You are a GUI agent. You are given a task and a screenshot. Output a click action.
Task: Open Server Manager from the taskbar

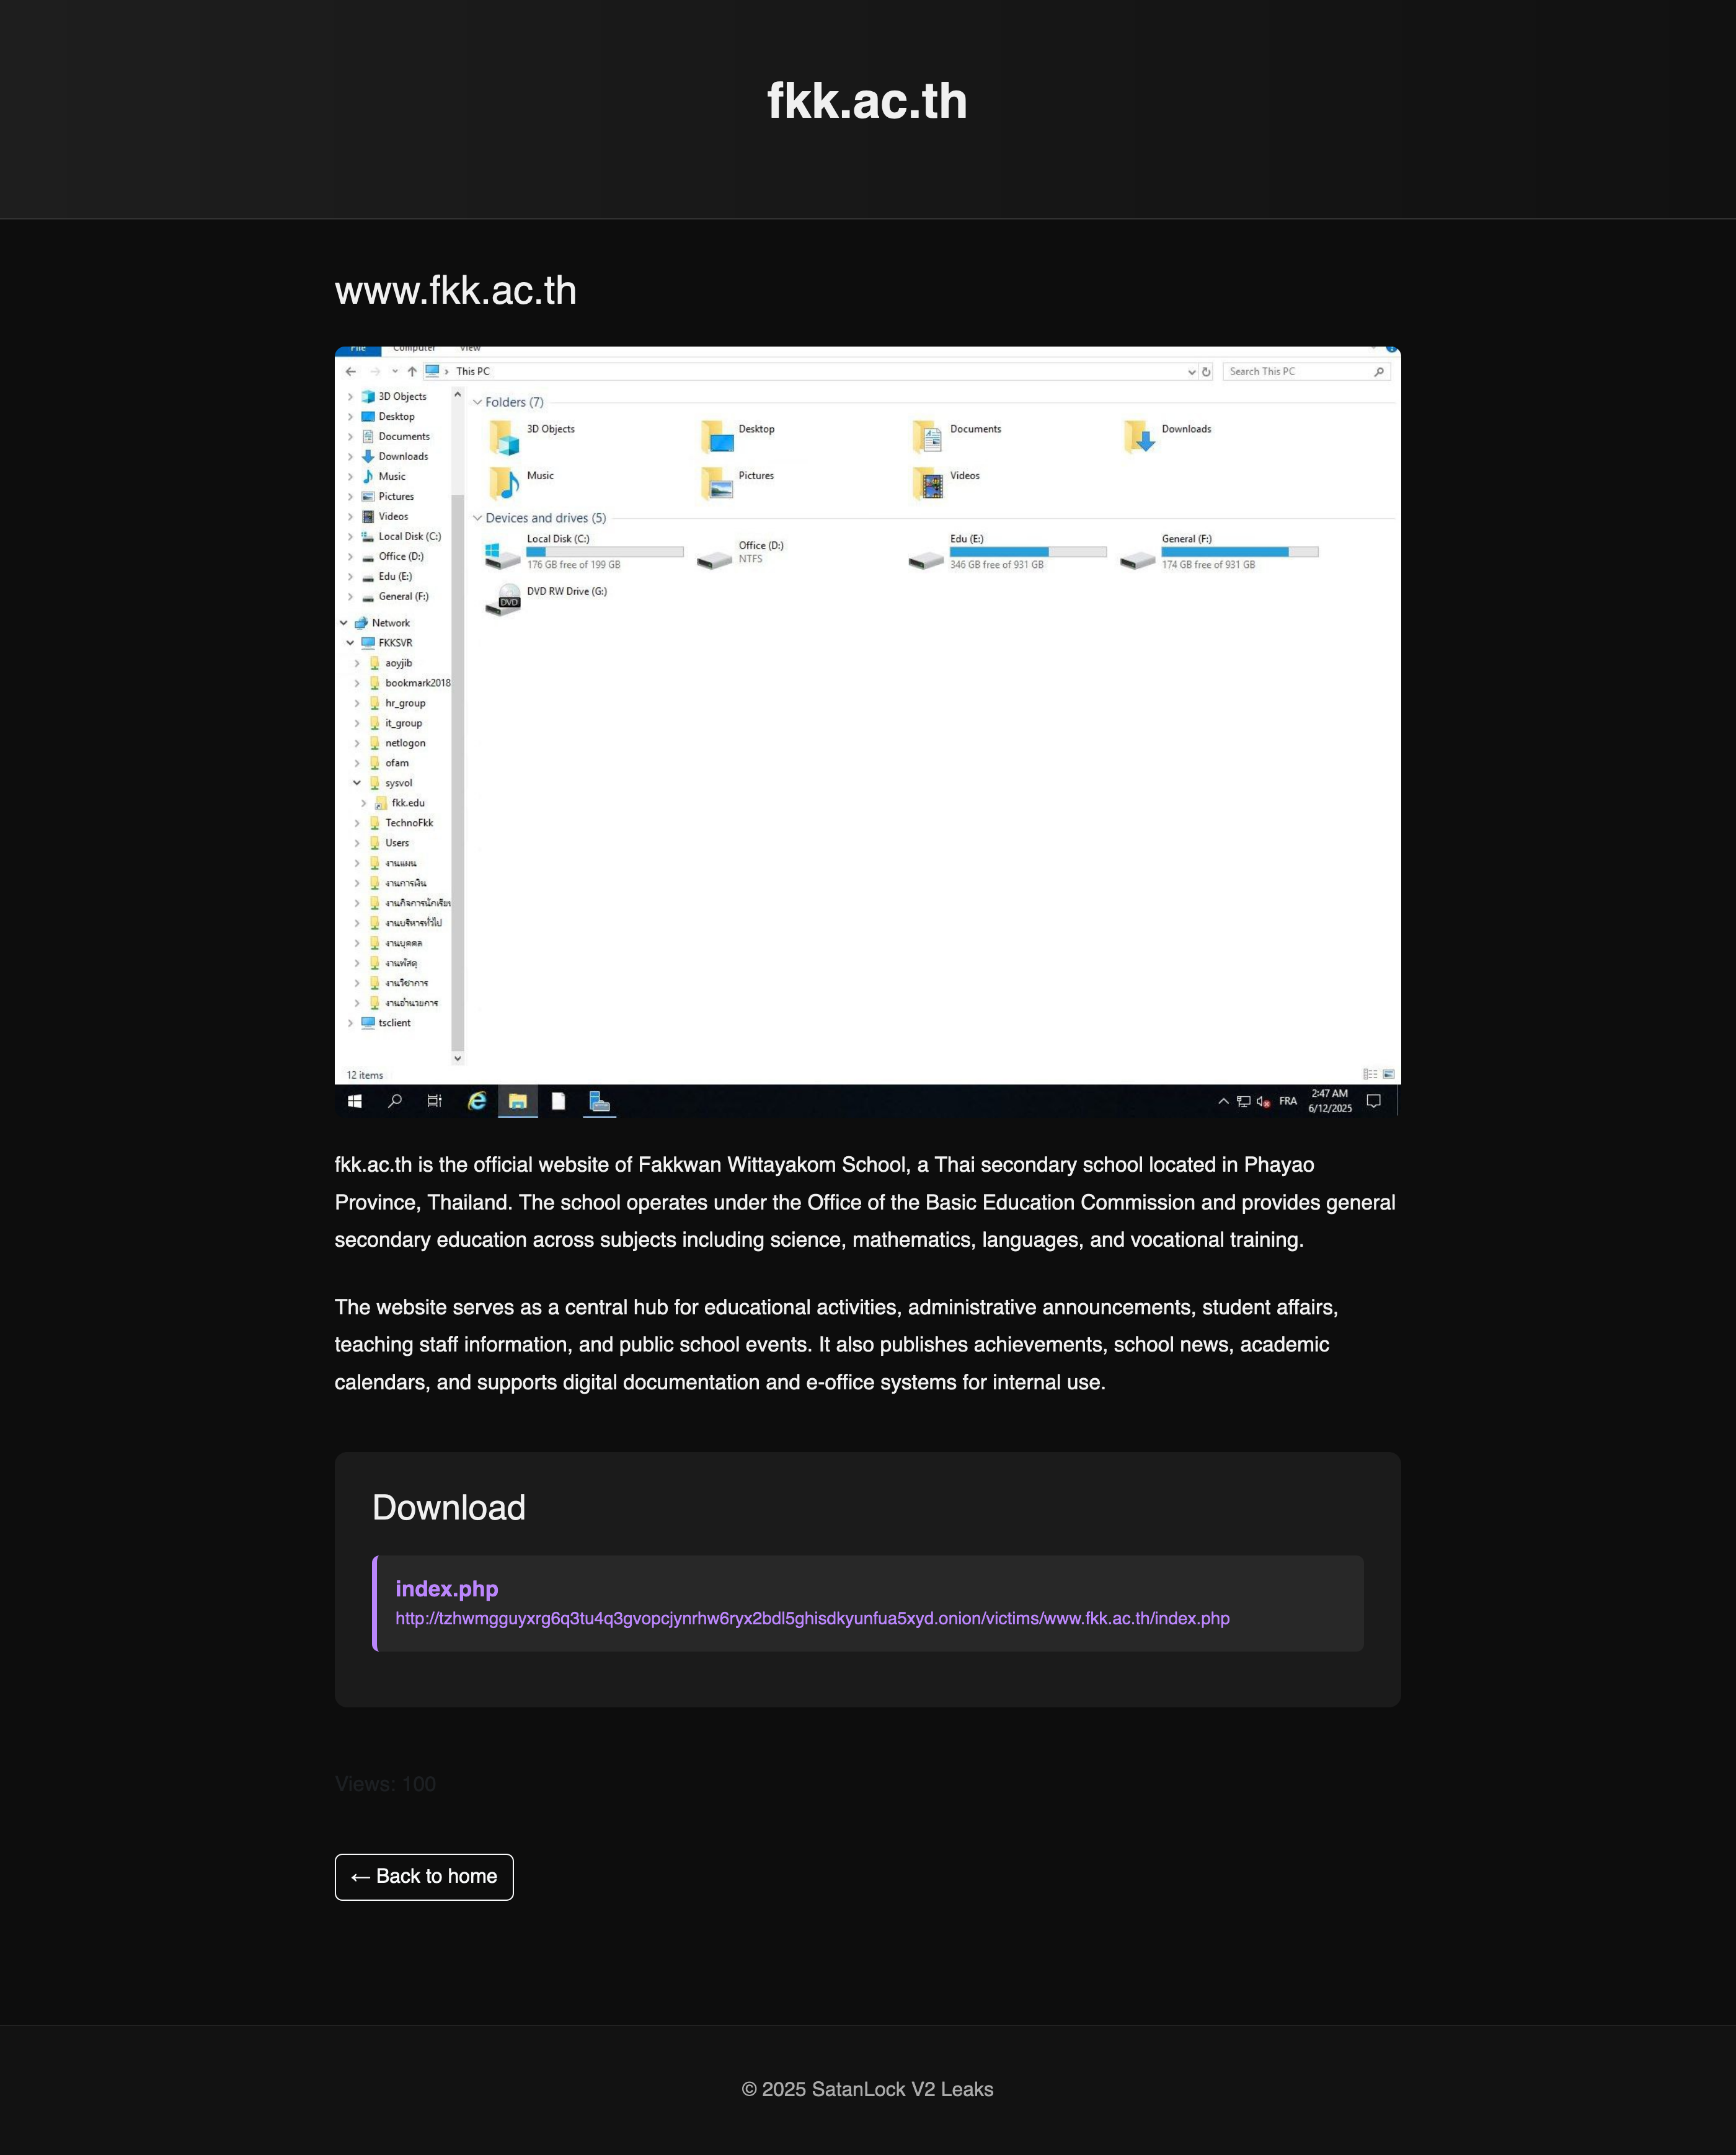point(599,1101)
